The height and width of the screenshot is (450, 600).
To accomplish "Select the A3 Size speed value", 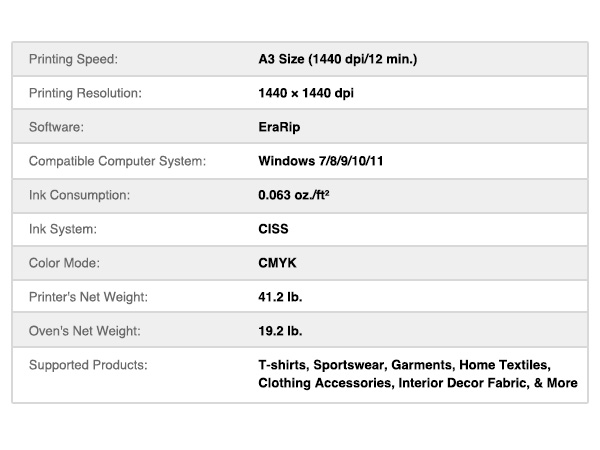I will (337, 59).
